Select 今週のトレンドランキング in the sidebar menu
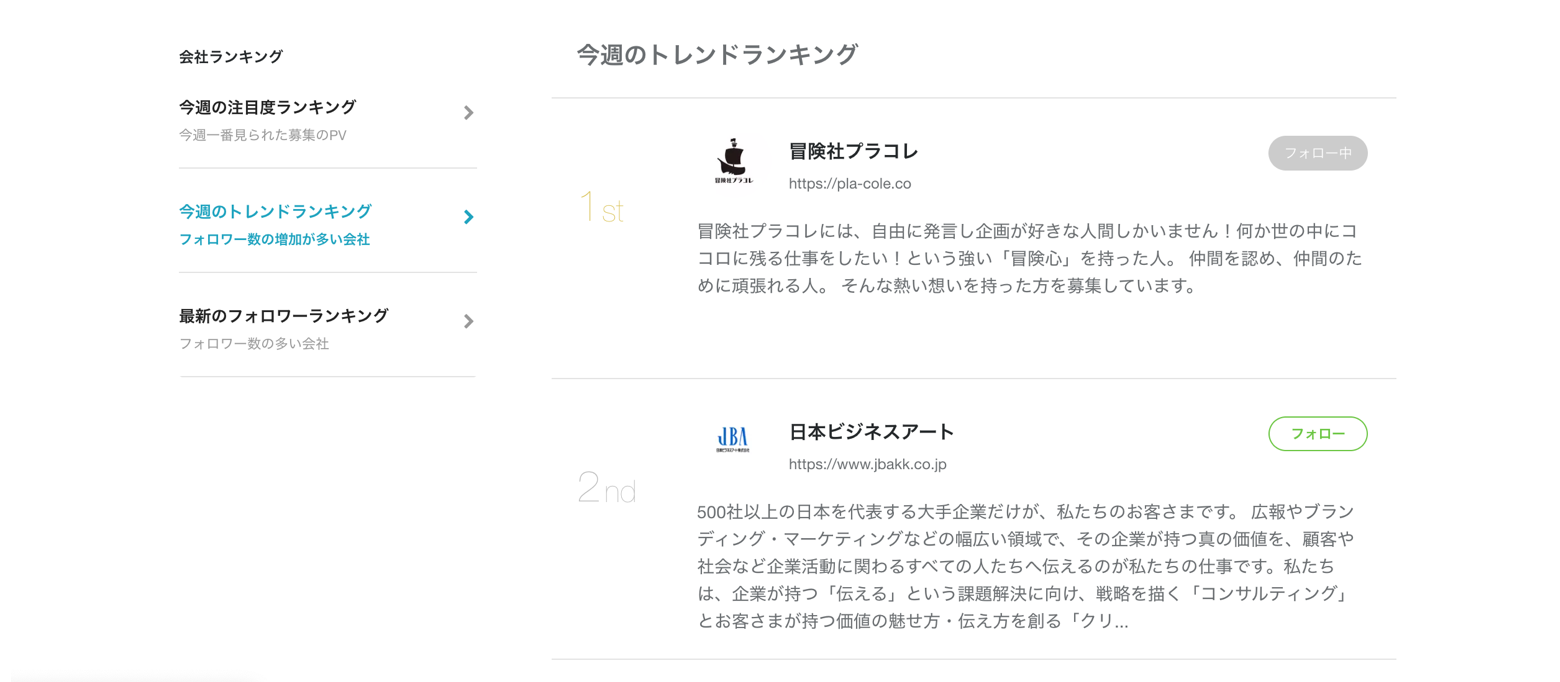Screen dimensions: 1560x682 tap(275, 211)
